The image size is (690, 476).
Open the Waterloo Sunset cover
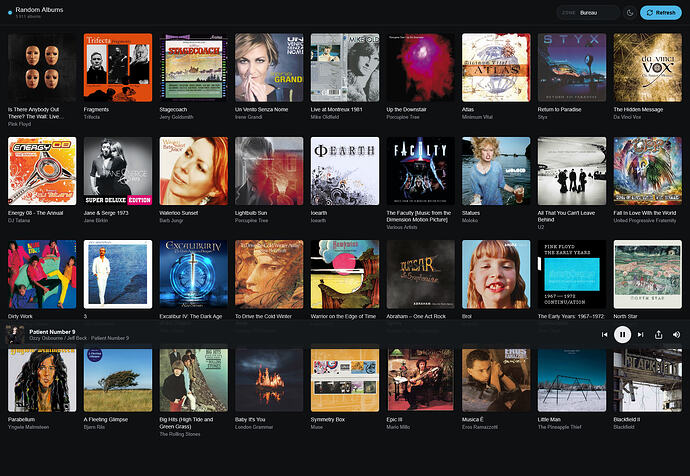(x=194, y=171)
